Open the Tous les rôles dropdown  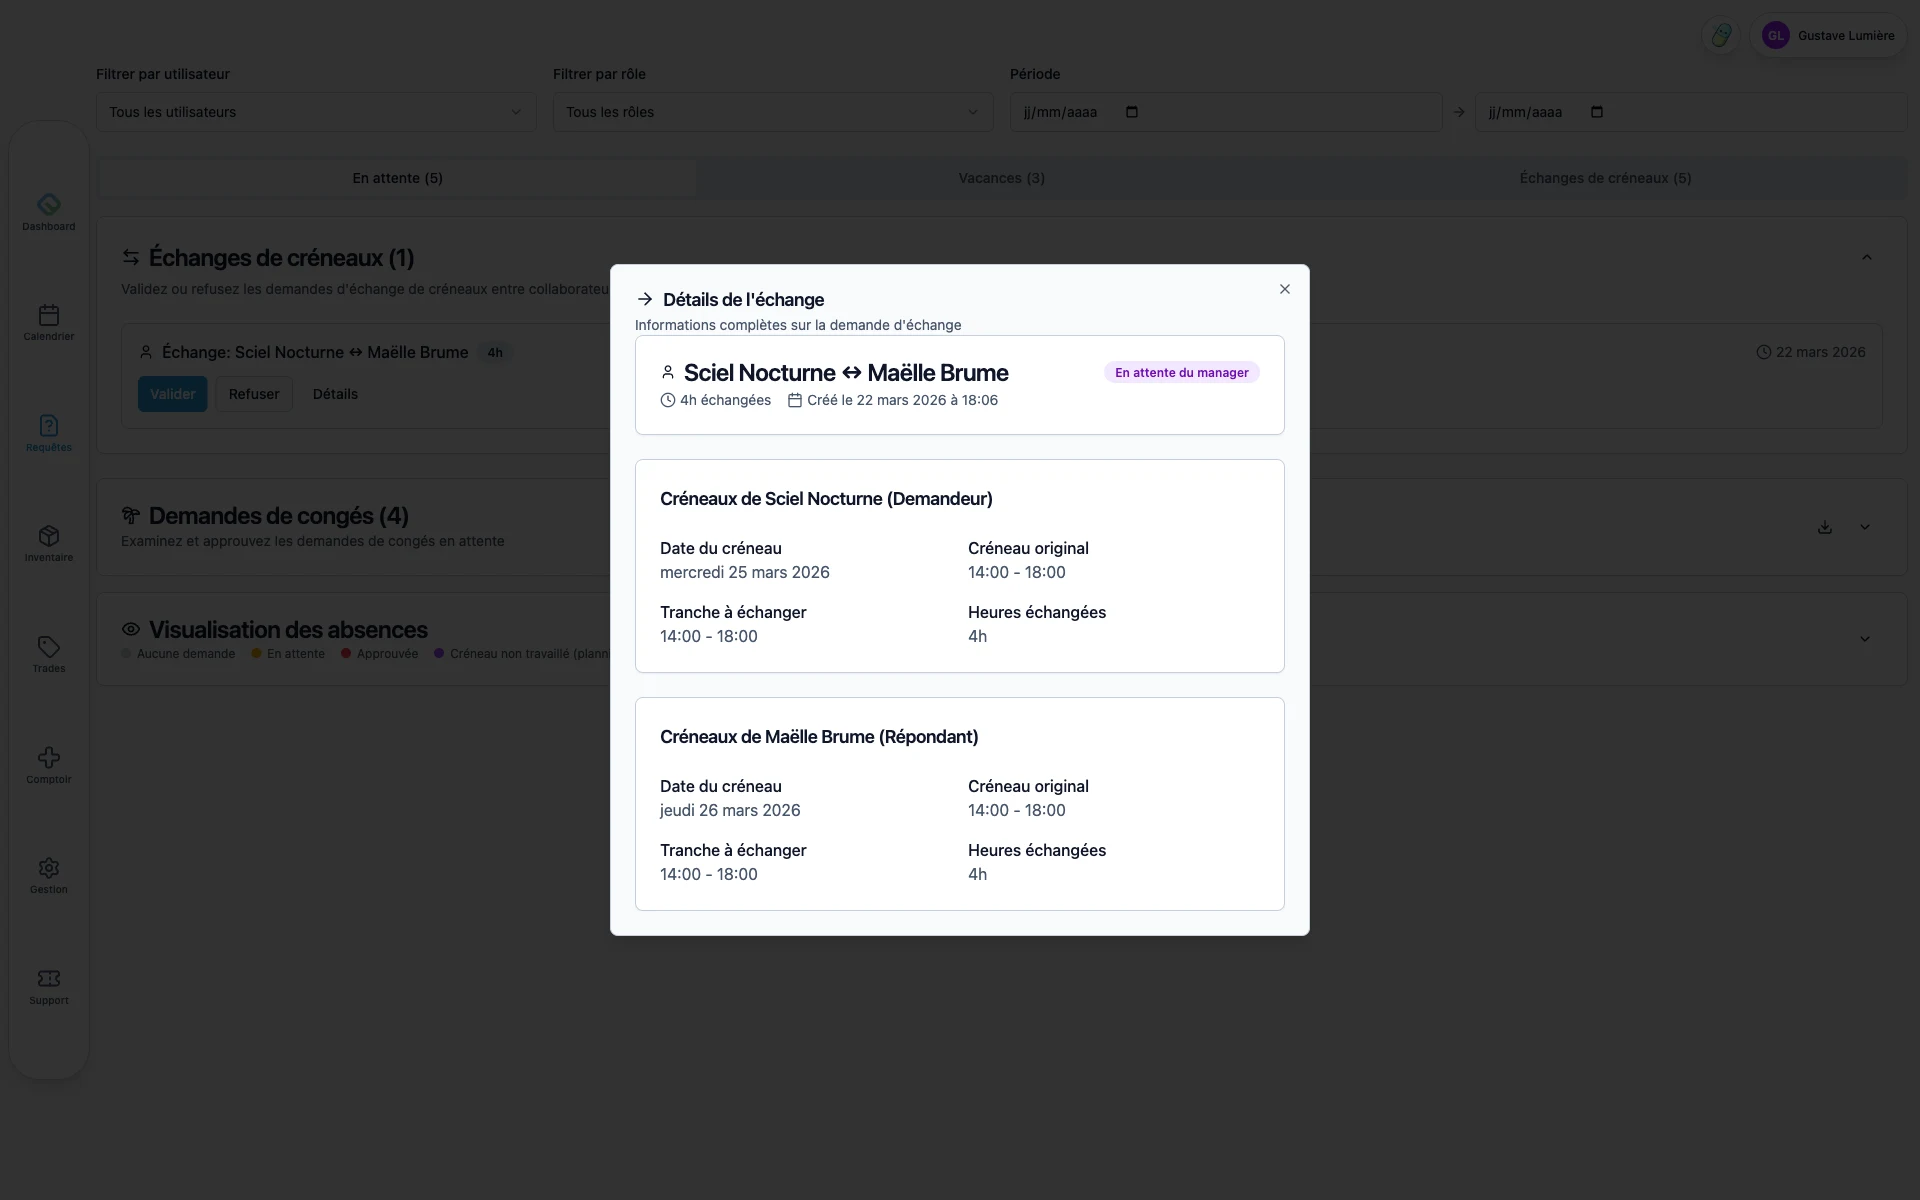[x=772, y=112]
